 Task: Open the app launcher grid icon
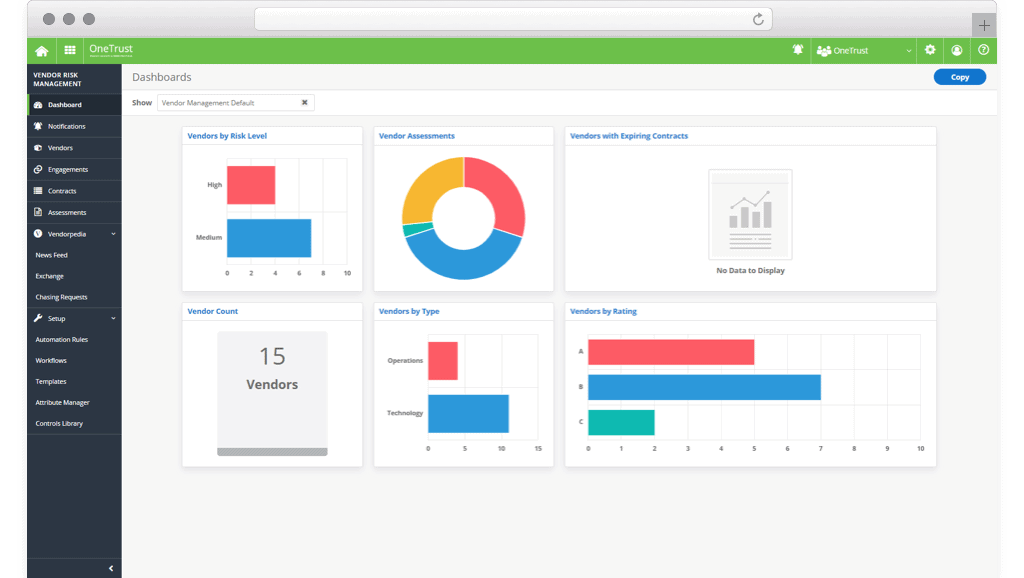(70, 51)
